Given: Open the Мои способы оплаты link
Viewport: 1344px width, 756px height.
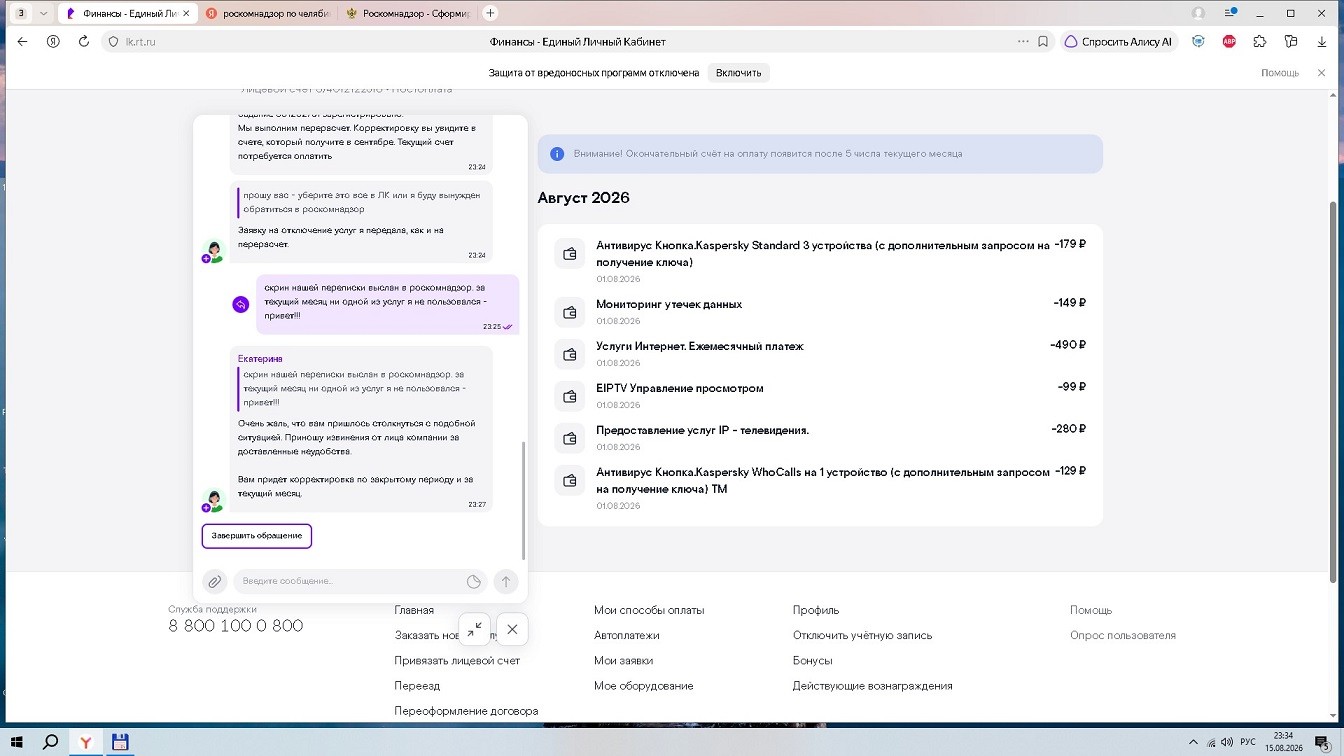Looking at the screenshot, I should [x=649, y=610].
